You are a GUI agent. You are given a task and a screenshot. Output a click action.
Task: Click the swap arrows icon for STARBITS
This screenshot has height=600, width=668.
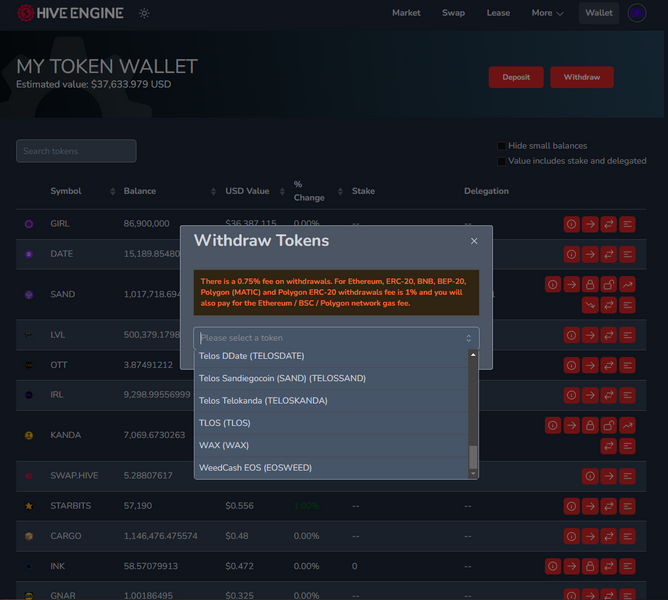(609, 506)
